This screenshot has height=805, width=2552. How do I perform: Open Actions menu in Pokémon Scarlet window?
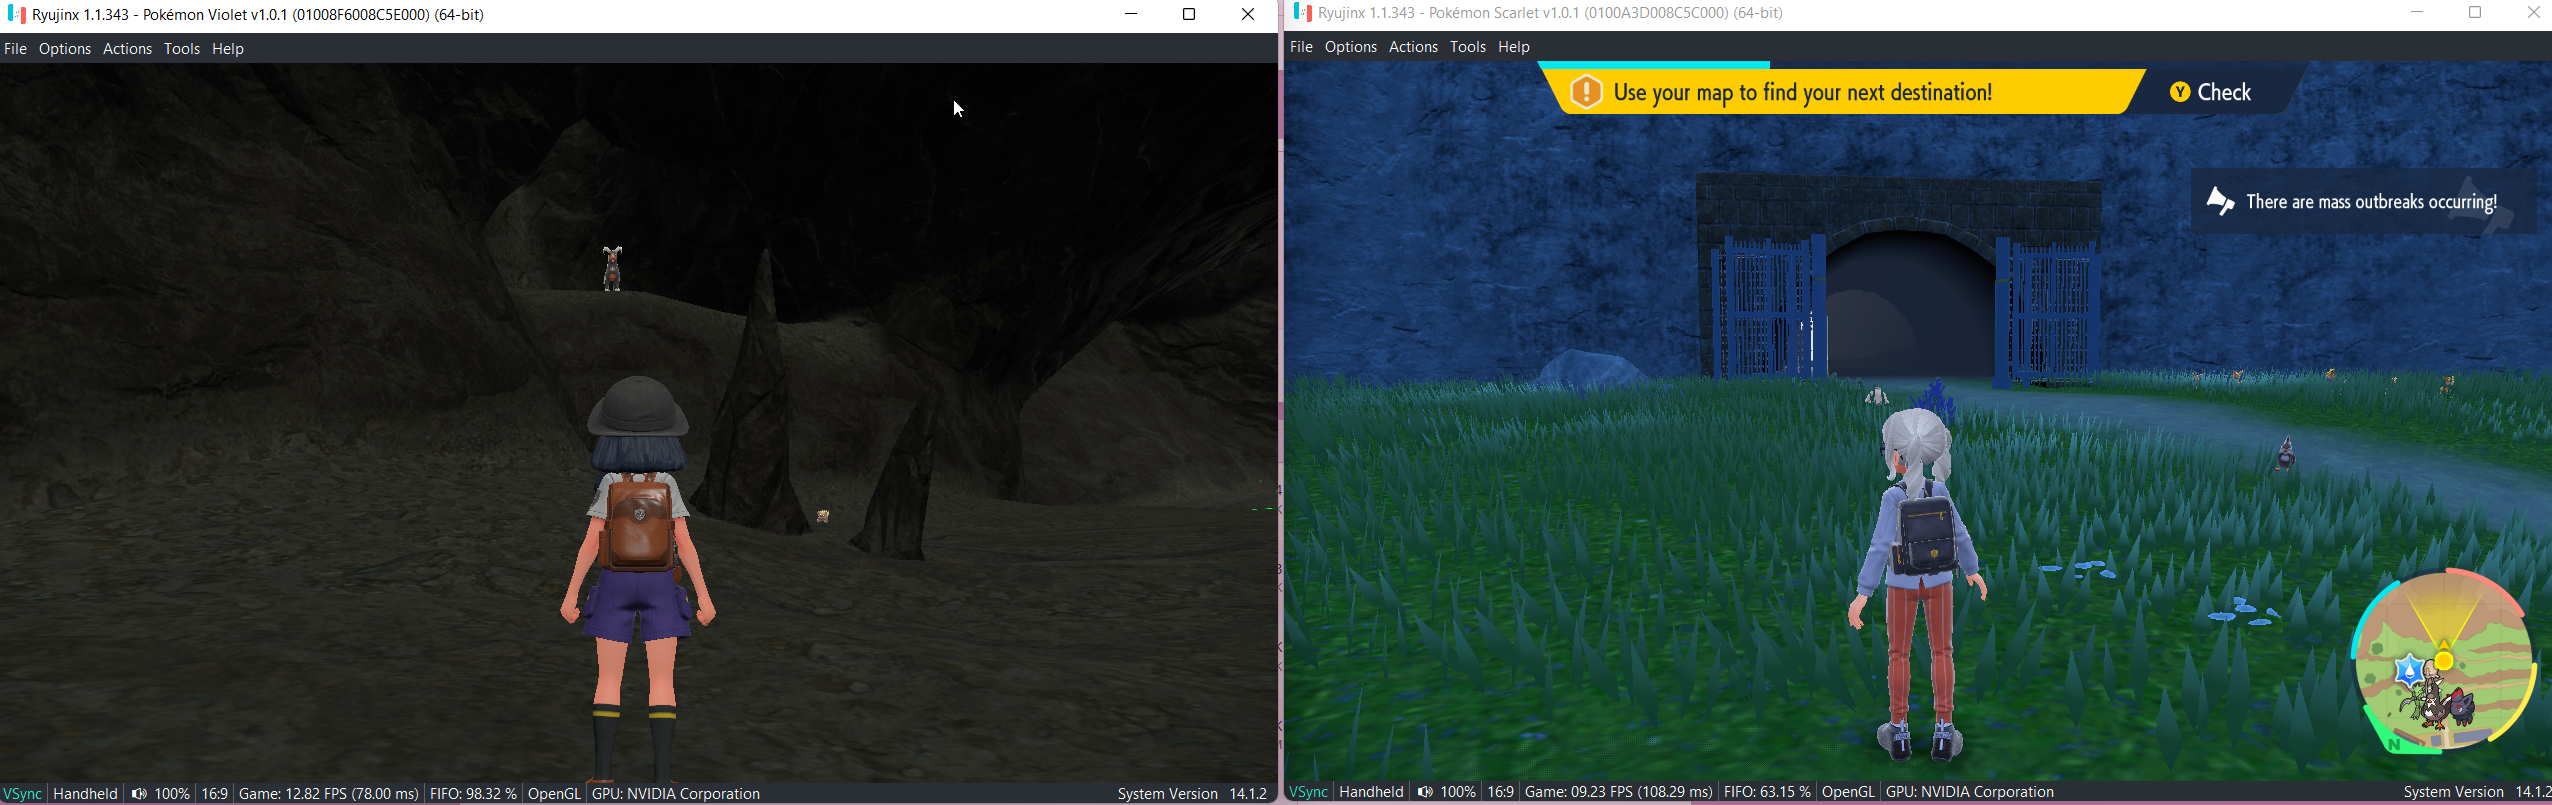tap(1413, 47)
